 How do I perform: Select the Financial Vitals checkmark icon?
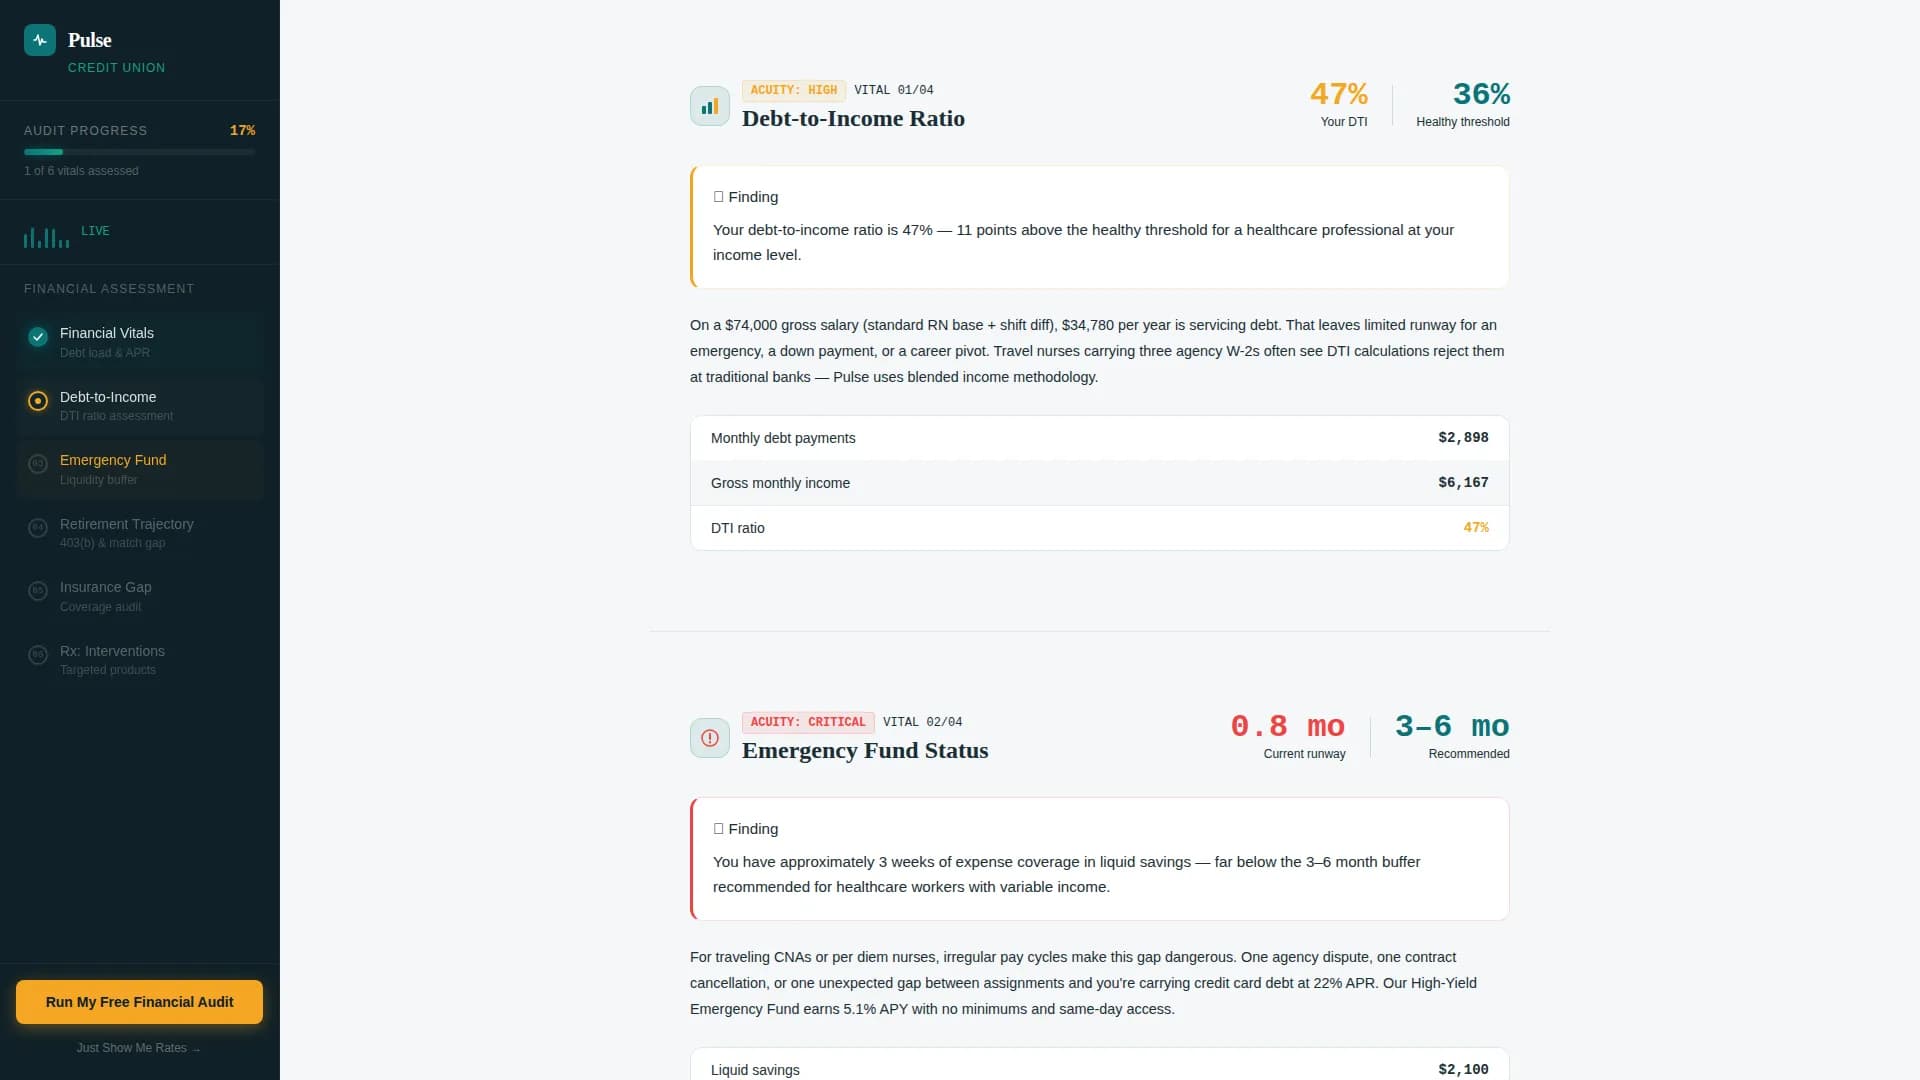click(37, 337)
